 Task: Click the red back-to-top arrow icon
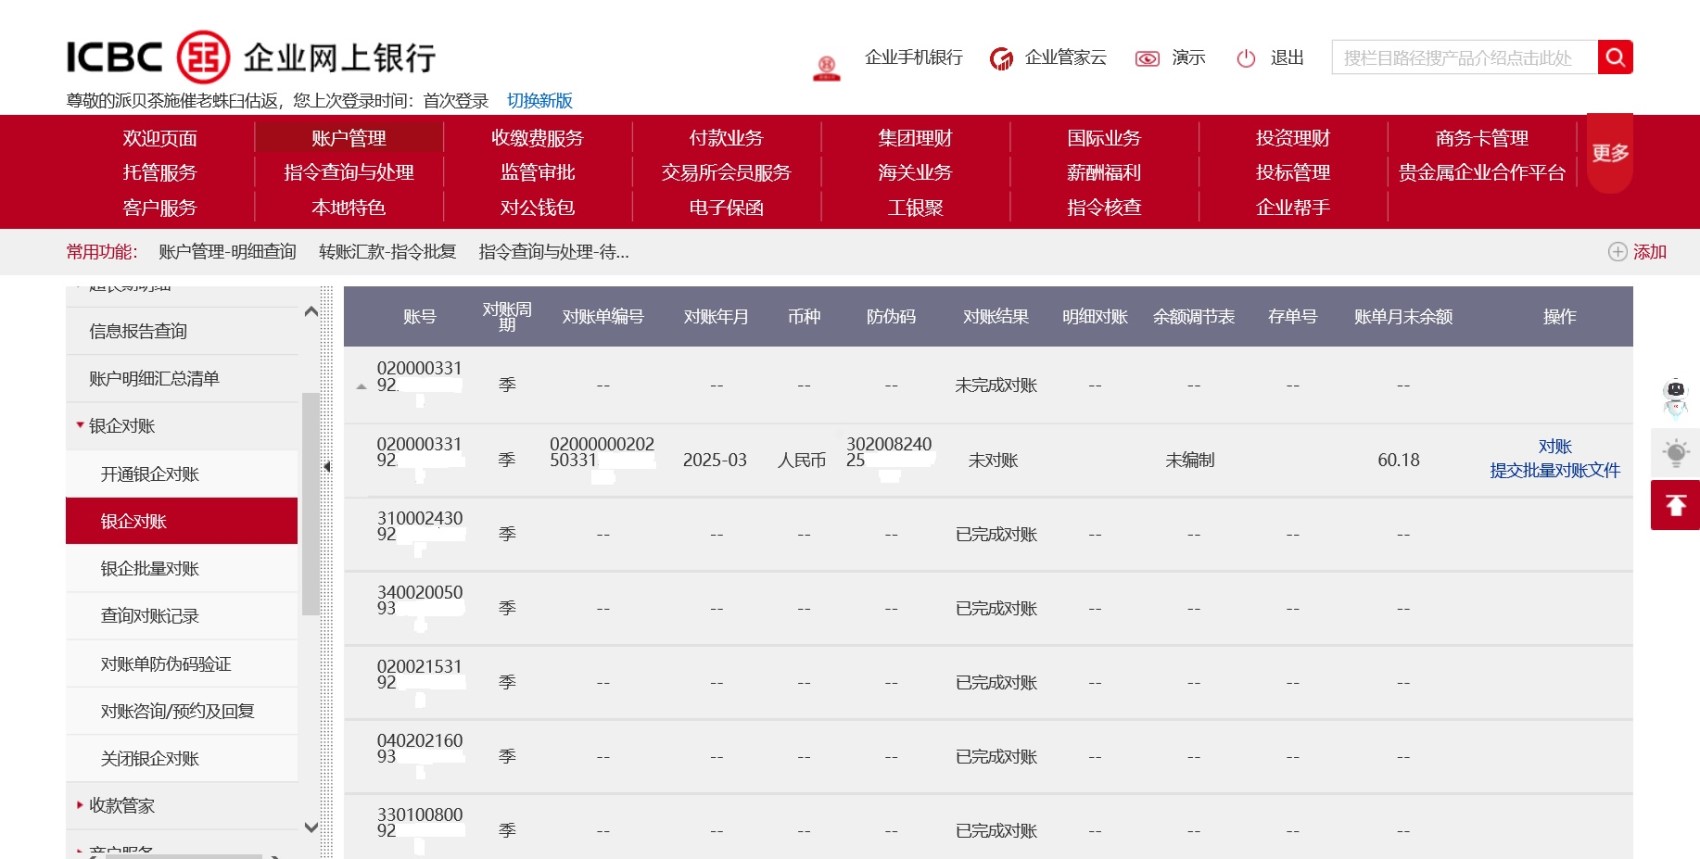(x=1675, y=505)
